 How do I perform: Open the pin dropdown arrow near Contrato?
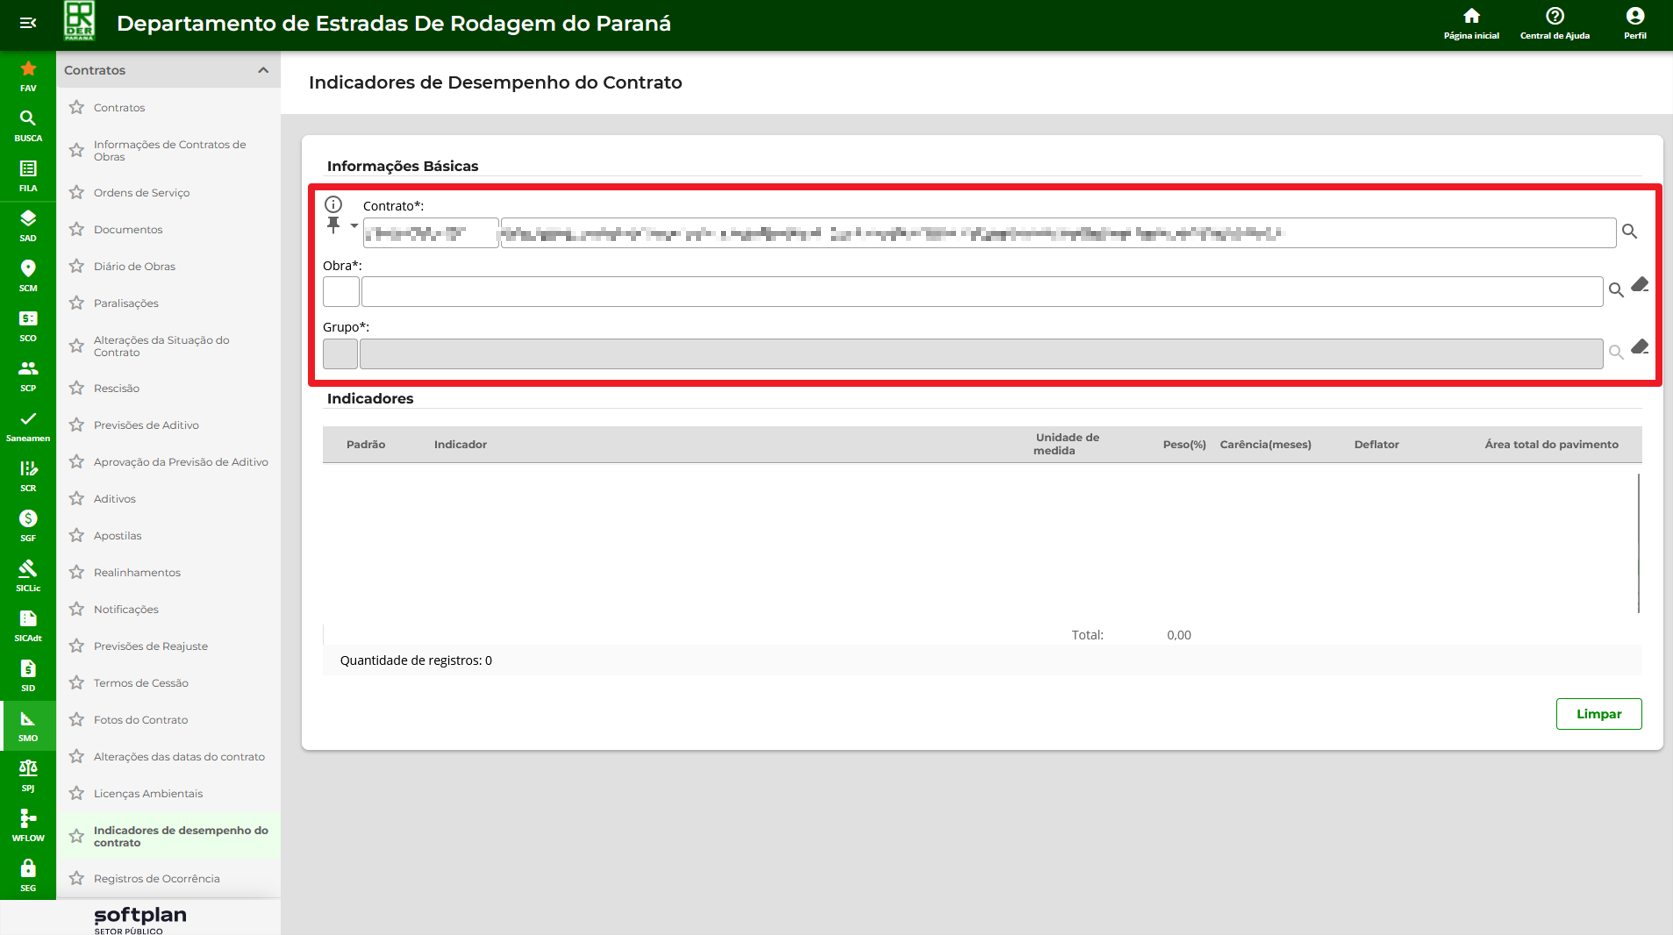354,226
